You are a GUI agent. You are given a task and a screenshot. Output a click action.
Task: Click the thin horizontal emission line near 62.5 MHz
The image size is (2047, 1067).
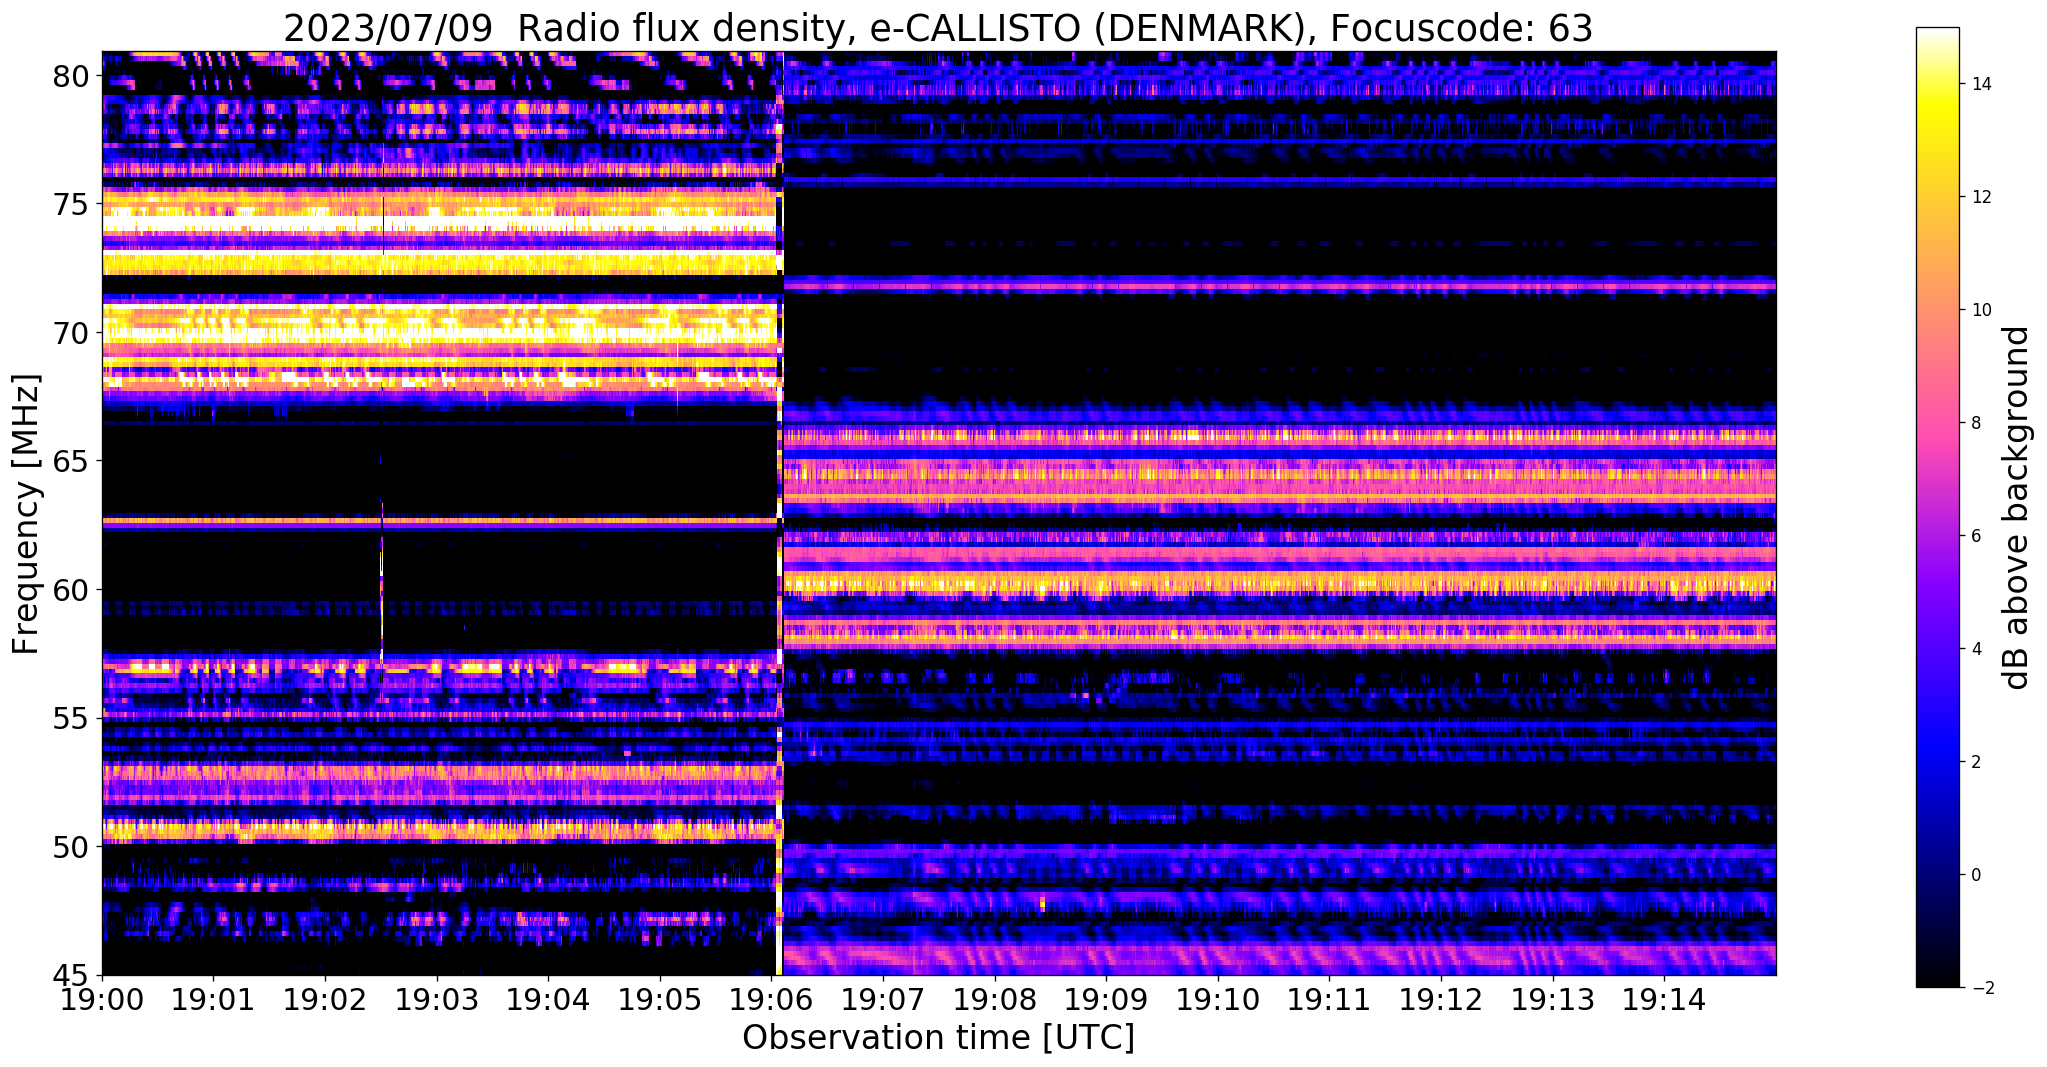pyautogui.click(x=440, y=521)
